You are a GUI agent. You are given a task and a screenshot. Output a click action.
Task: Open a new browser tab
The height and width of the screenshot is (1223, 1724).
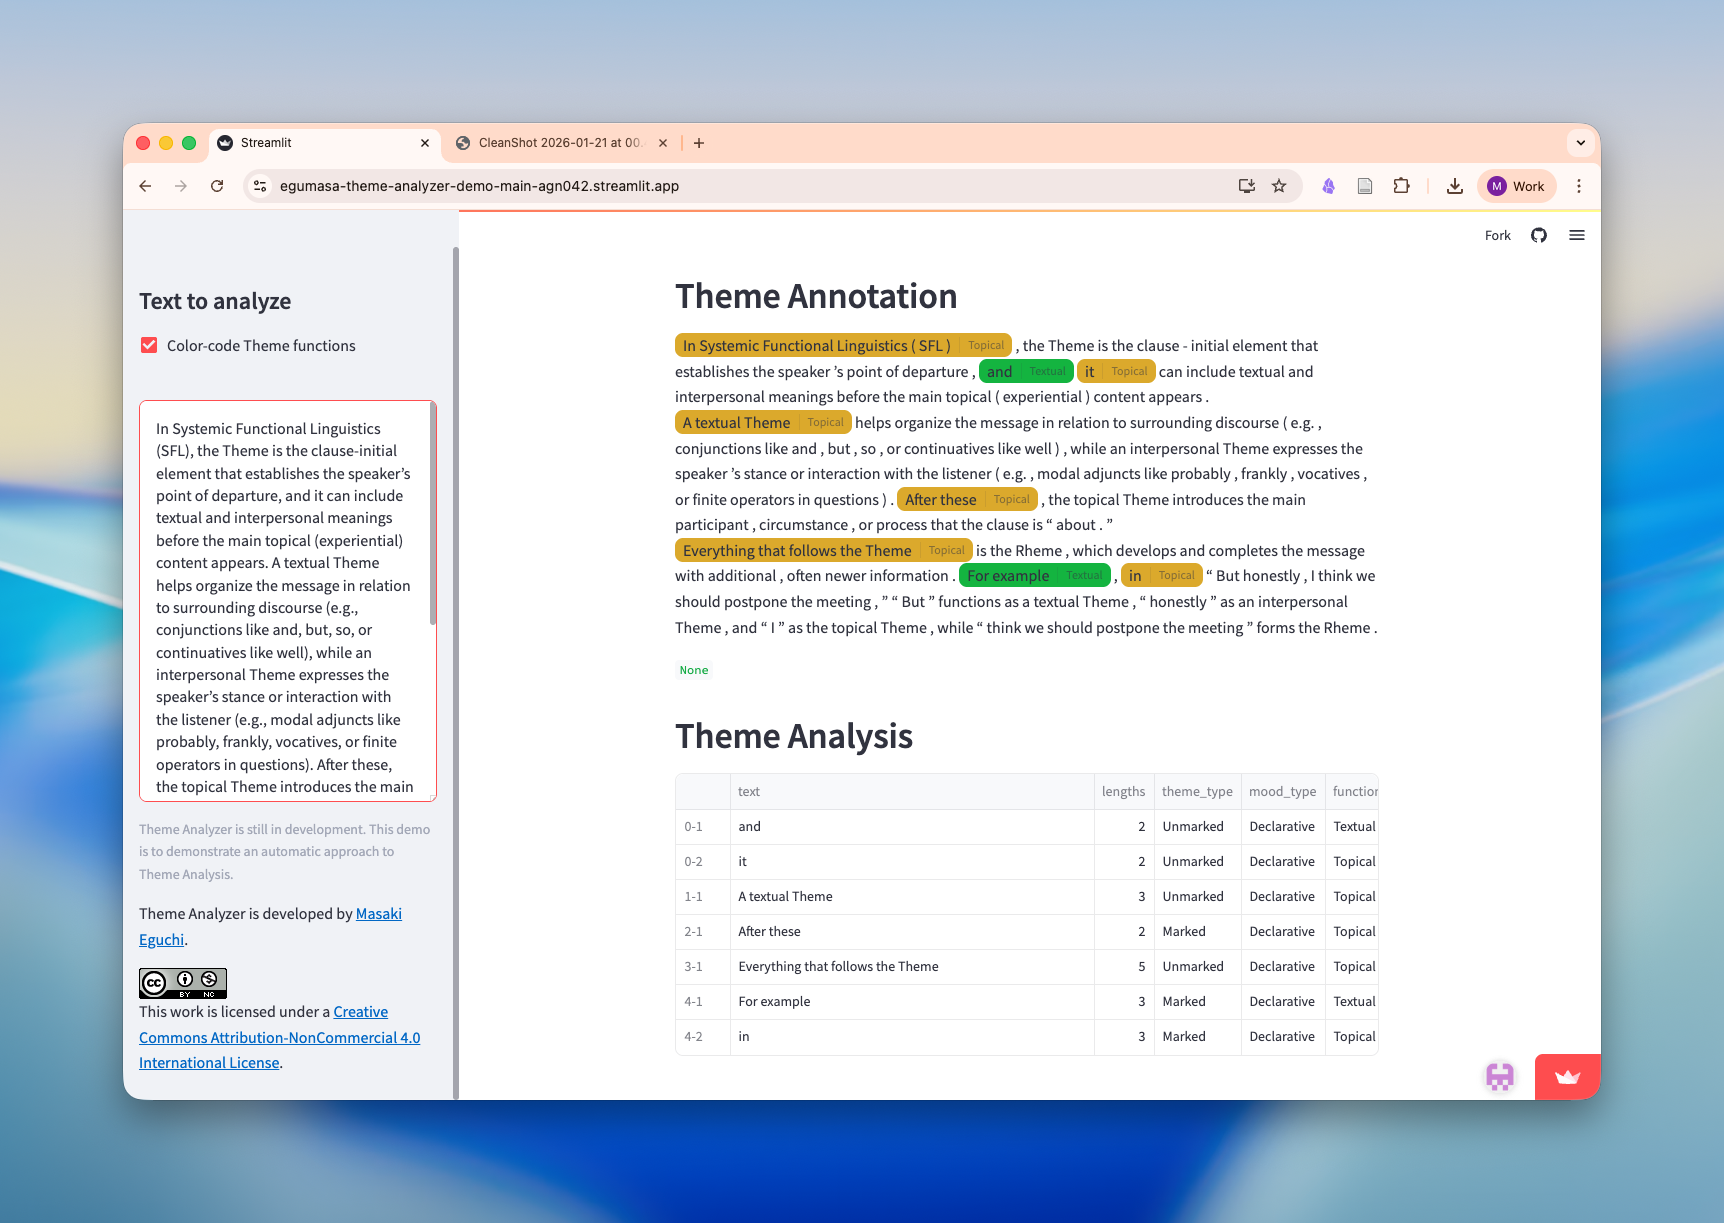point(699,143)
